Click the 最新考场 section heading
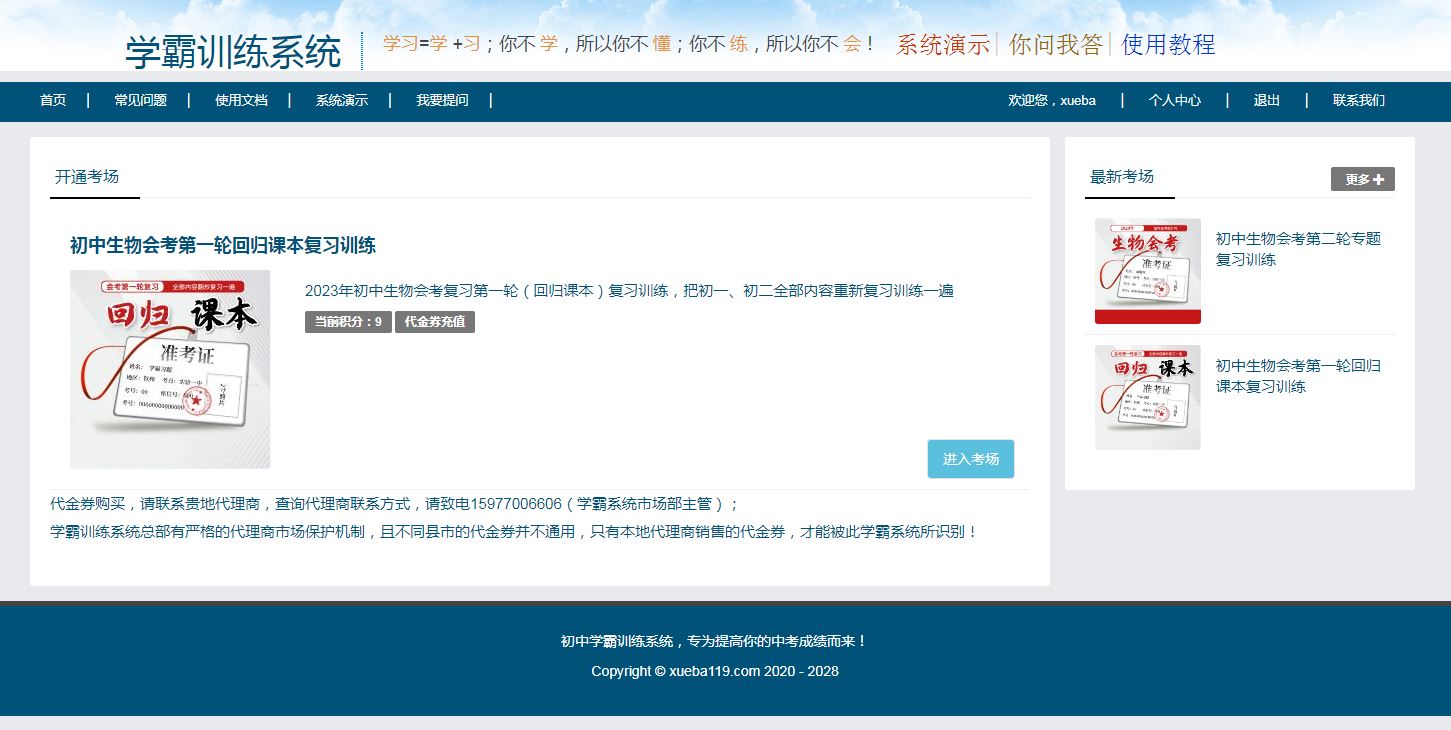Image resolution: width=1451 pixels, height=730 pixels. tap(1120, 177)
